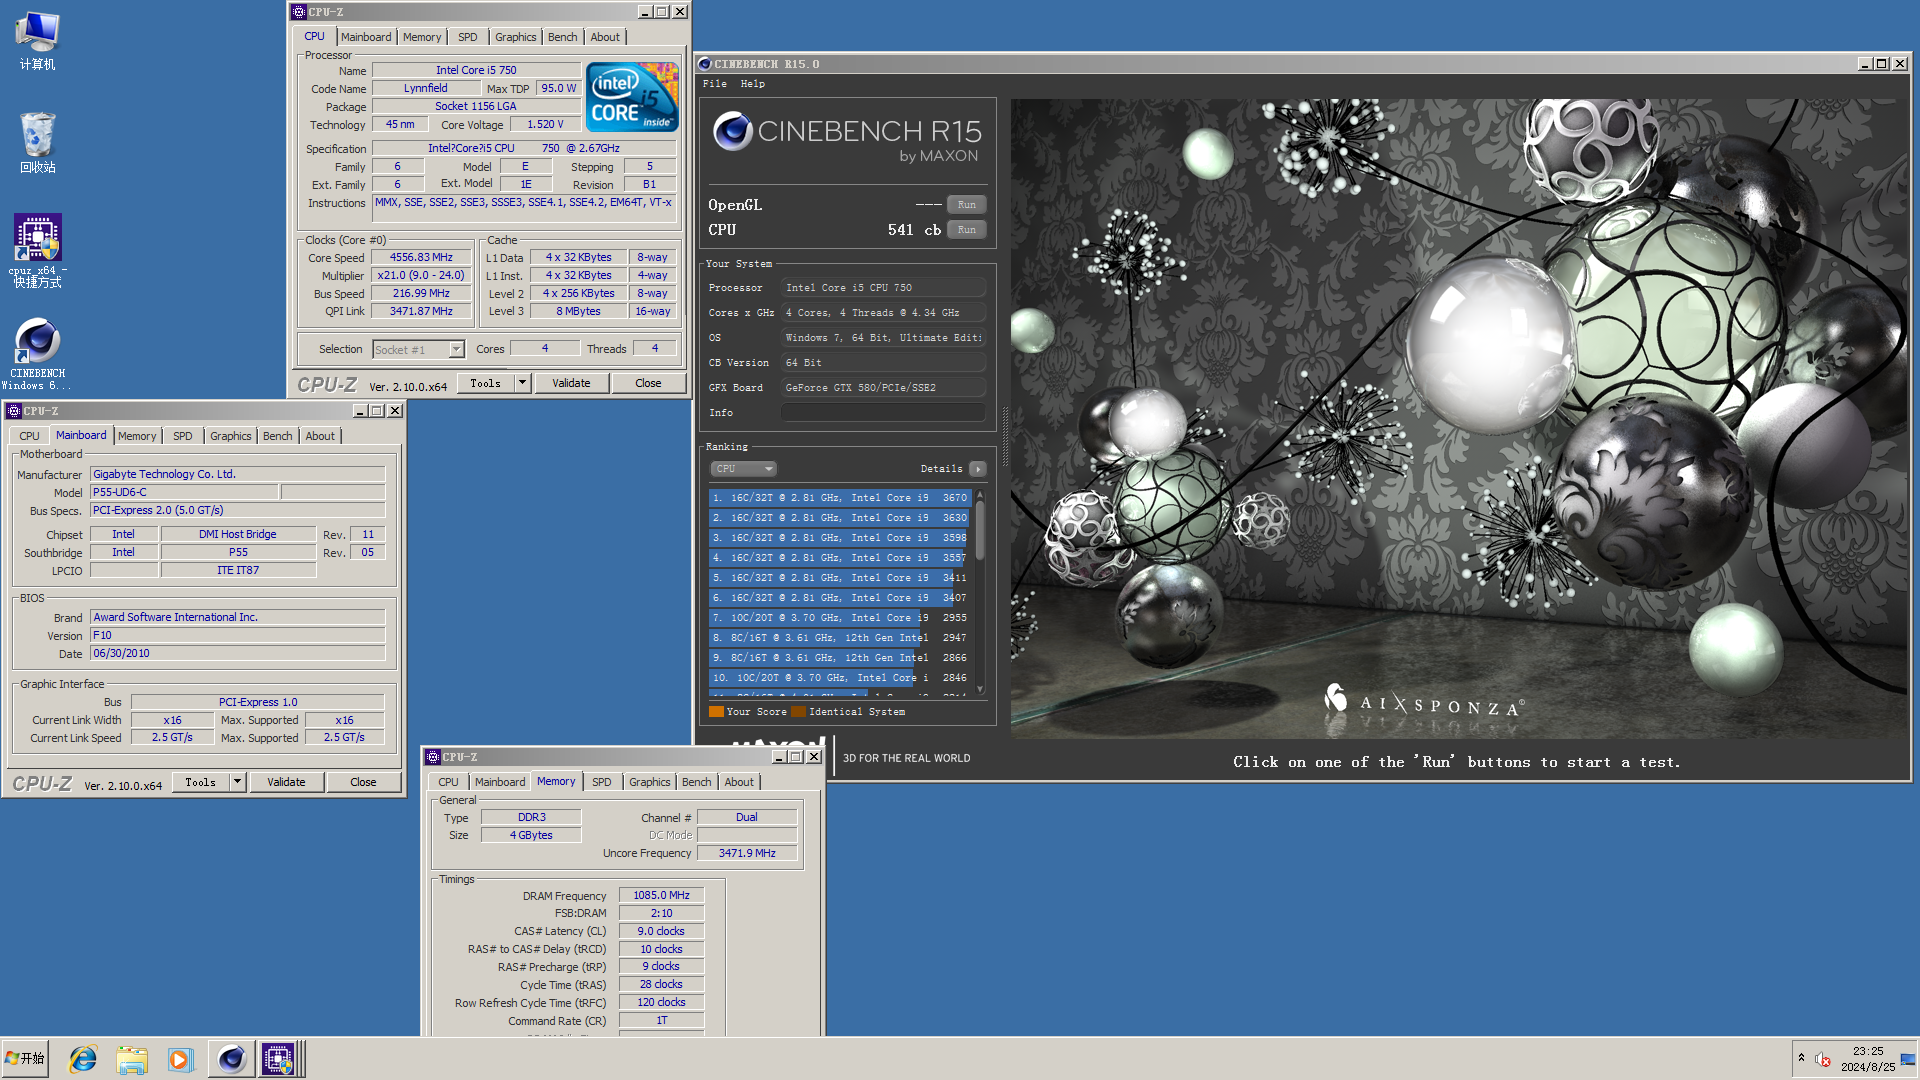Click the ranking list scrollbar thumb
1920x1080 pixels.
[x=980, y=530]
